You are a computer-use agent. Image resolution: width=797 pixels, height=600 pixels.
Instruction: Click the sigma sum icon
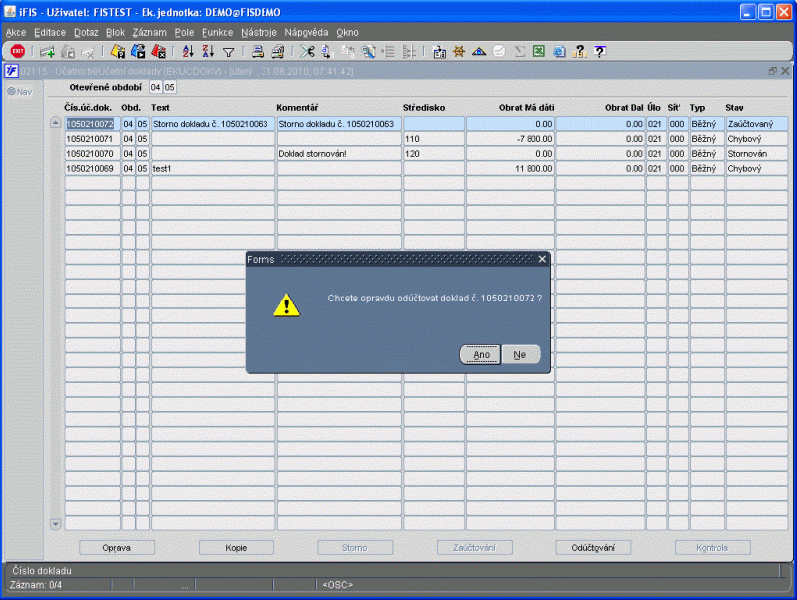click(519, 51)
